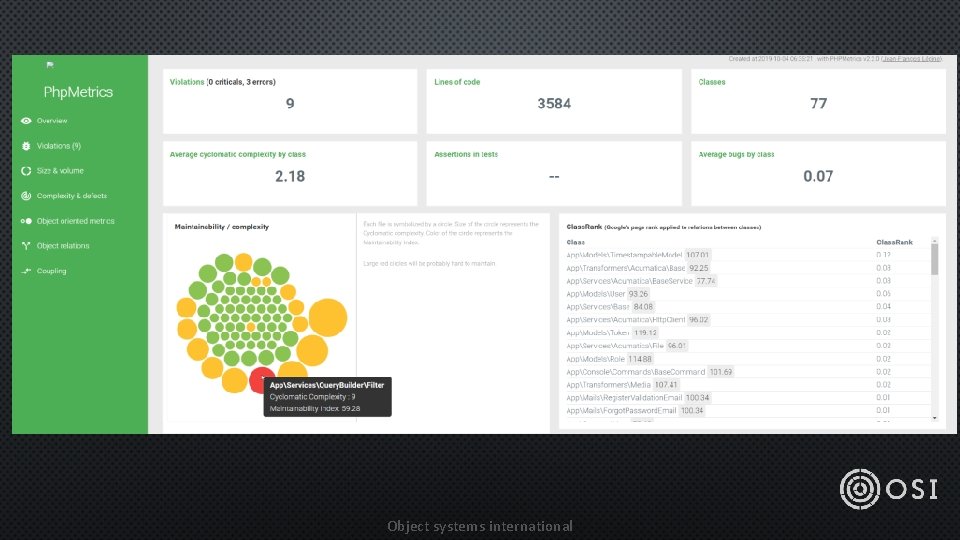Click the red QueryBuilder\Filter circle
The width and height of the screenshot is (960, 540).
coord(260,379)
